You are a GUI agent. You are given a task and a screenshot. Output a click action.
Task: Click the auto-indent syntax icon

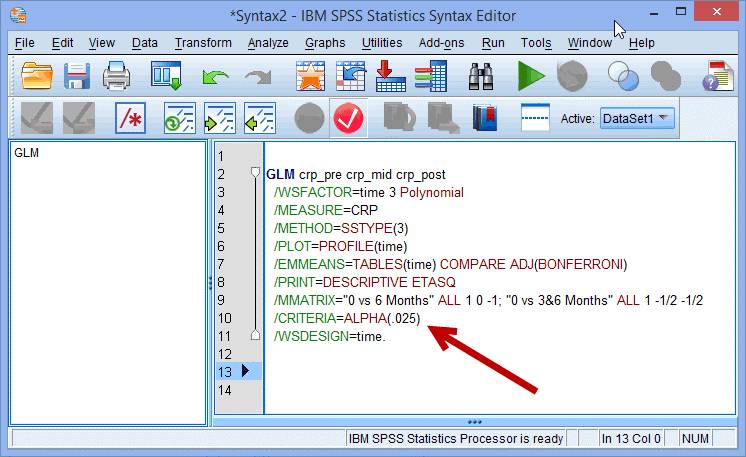(179, 118)
